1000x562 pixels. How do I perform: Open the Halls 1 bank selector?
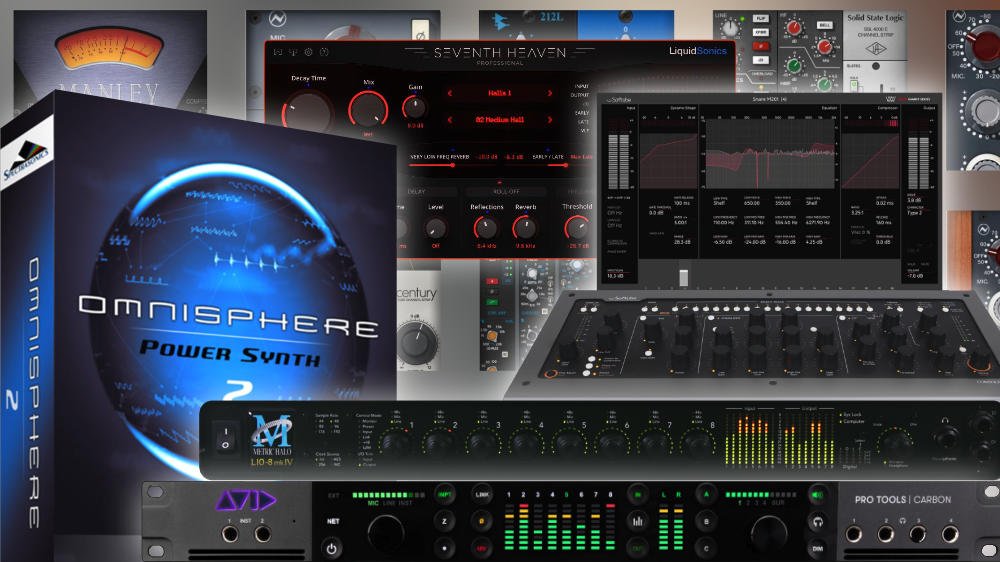[499, 93]
